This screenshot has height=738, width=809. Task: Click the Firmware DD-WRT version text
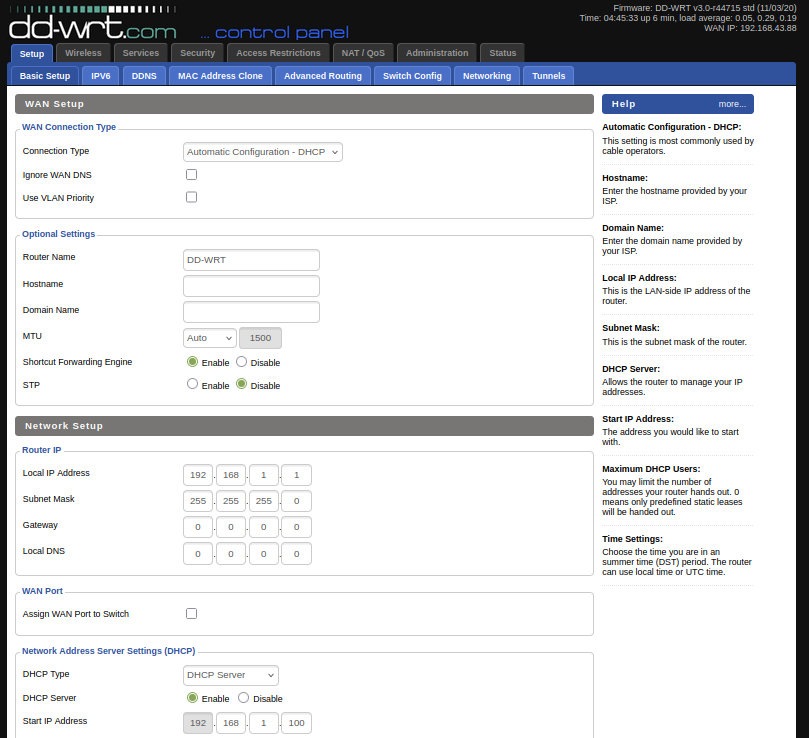coord(705,8)
